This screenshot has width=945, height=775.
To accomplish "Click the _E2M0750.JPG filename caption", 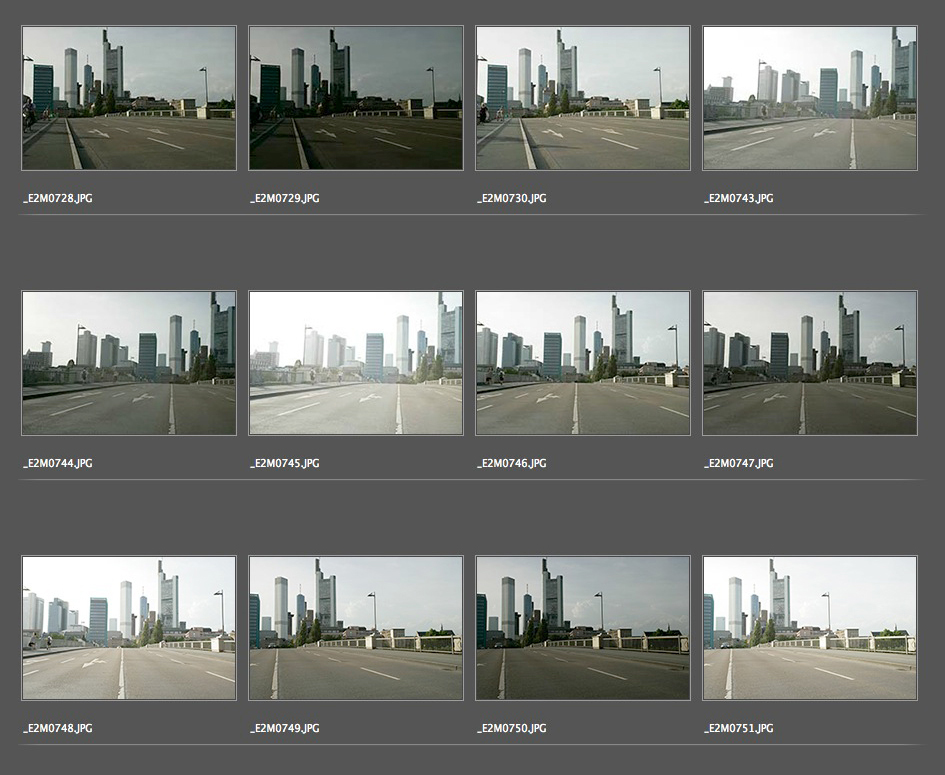I will click(x=511, y=729).
